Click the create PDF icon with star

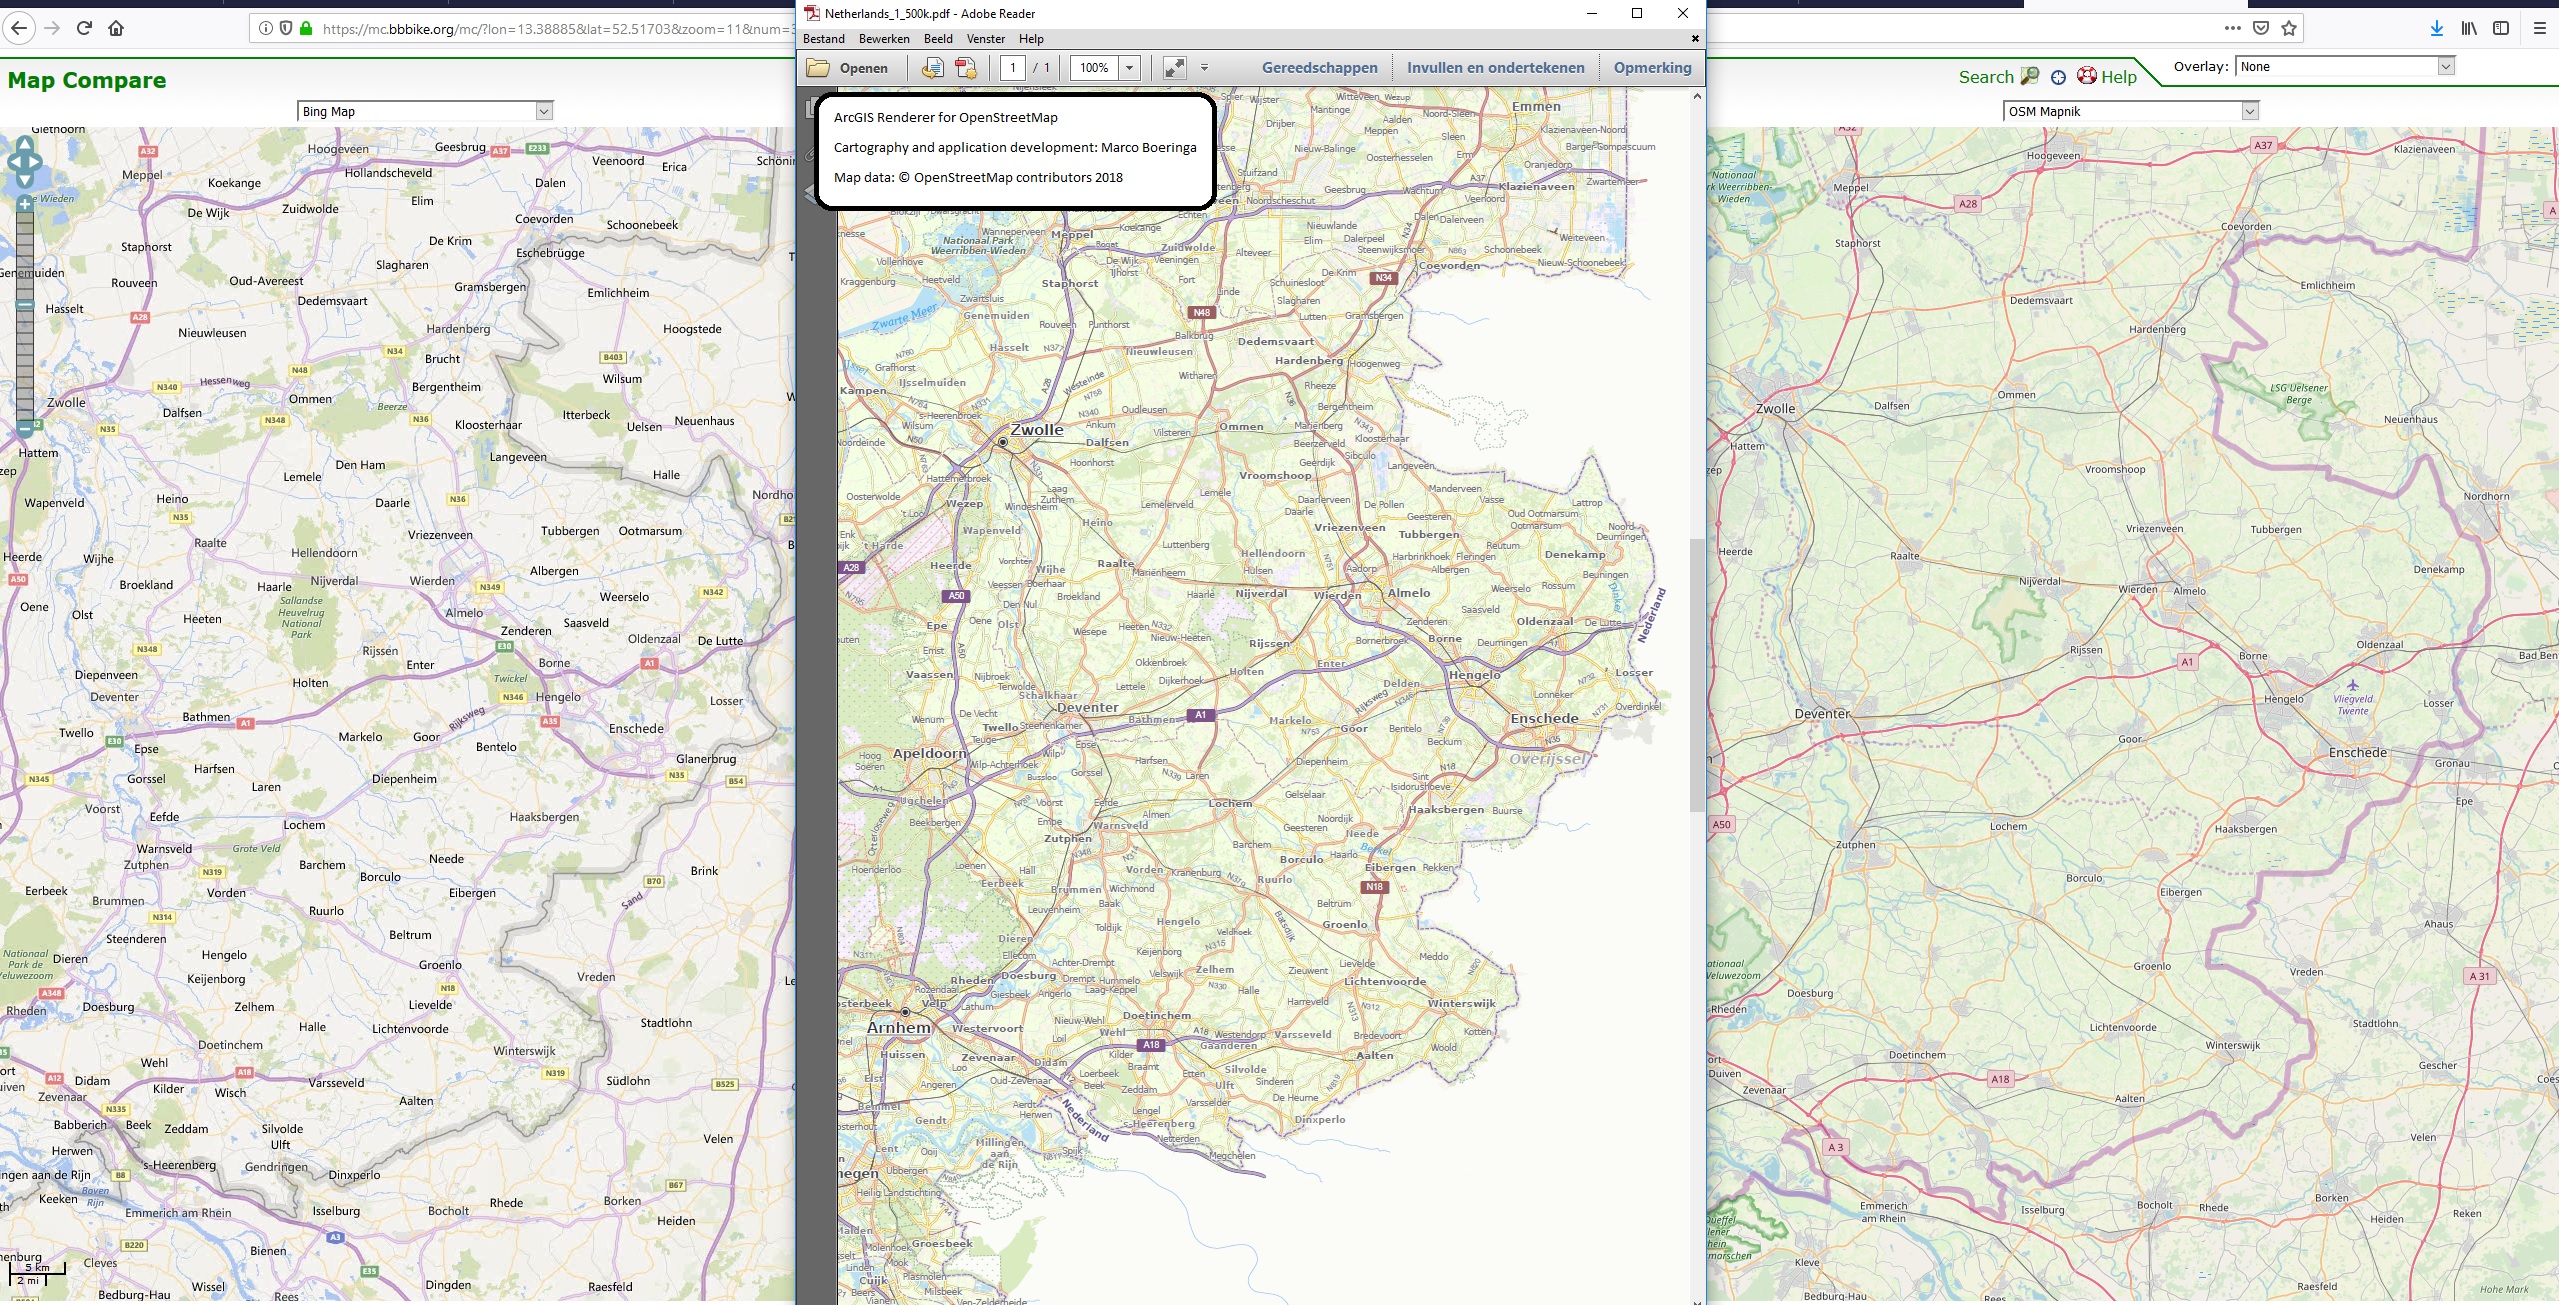[x=965, y=68]
